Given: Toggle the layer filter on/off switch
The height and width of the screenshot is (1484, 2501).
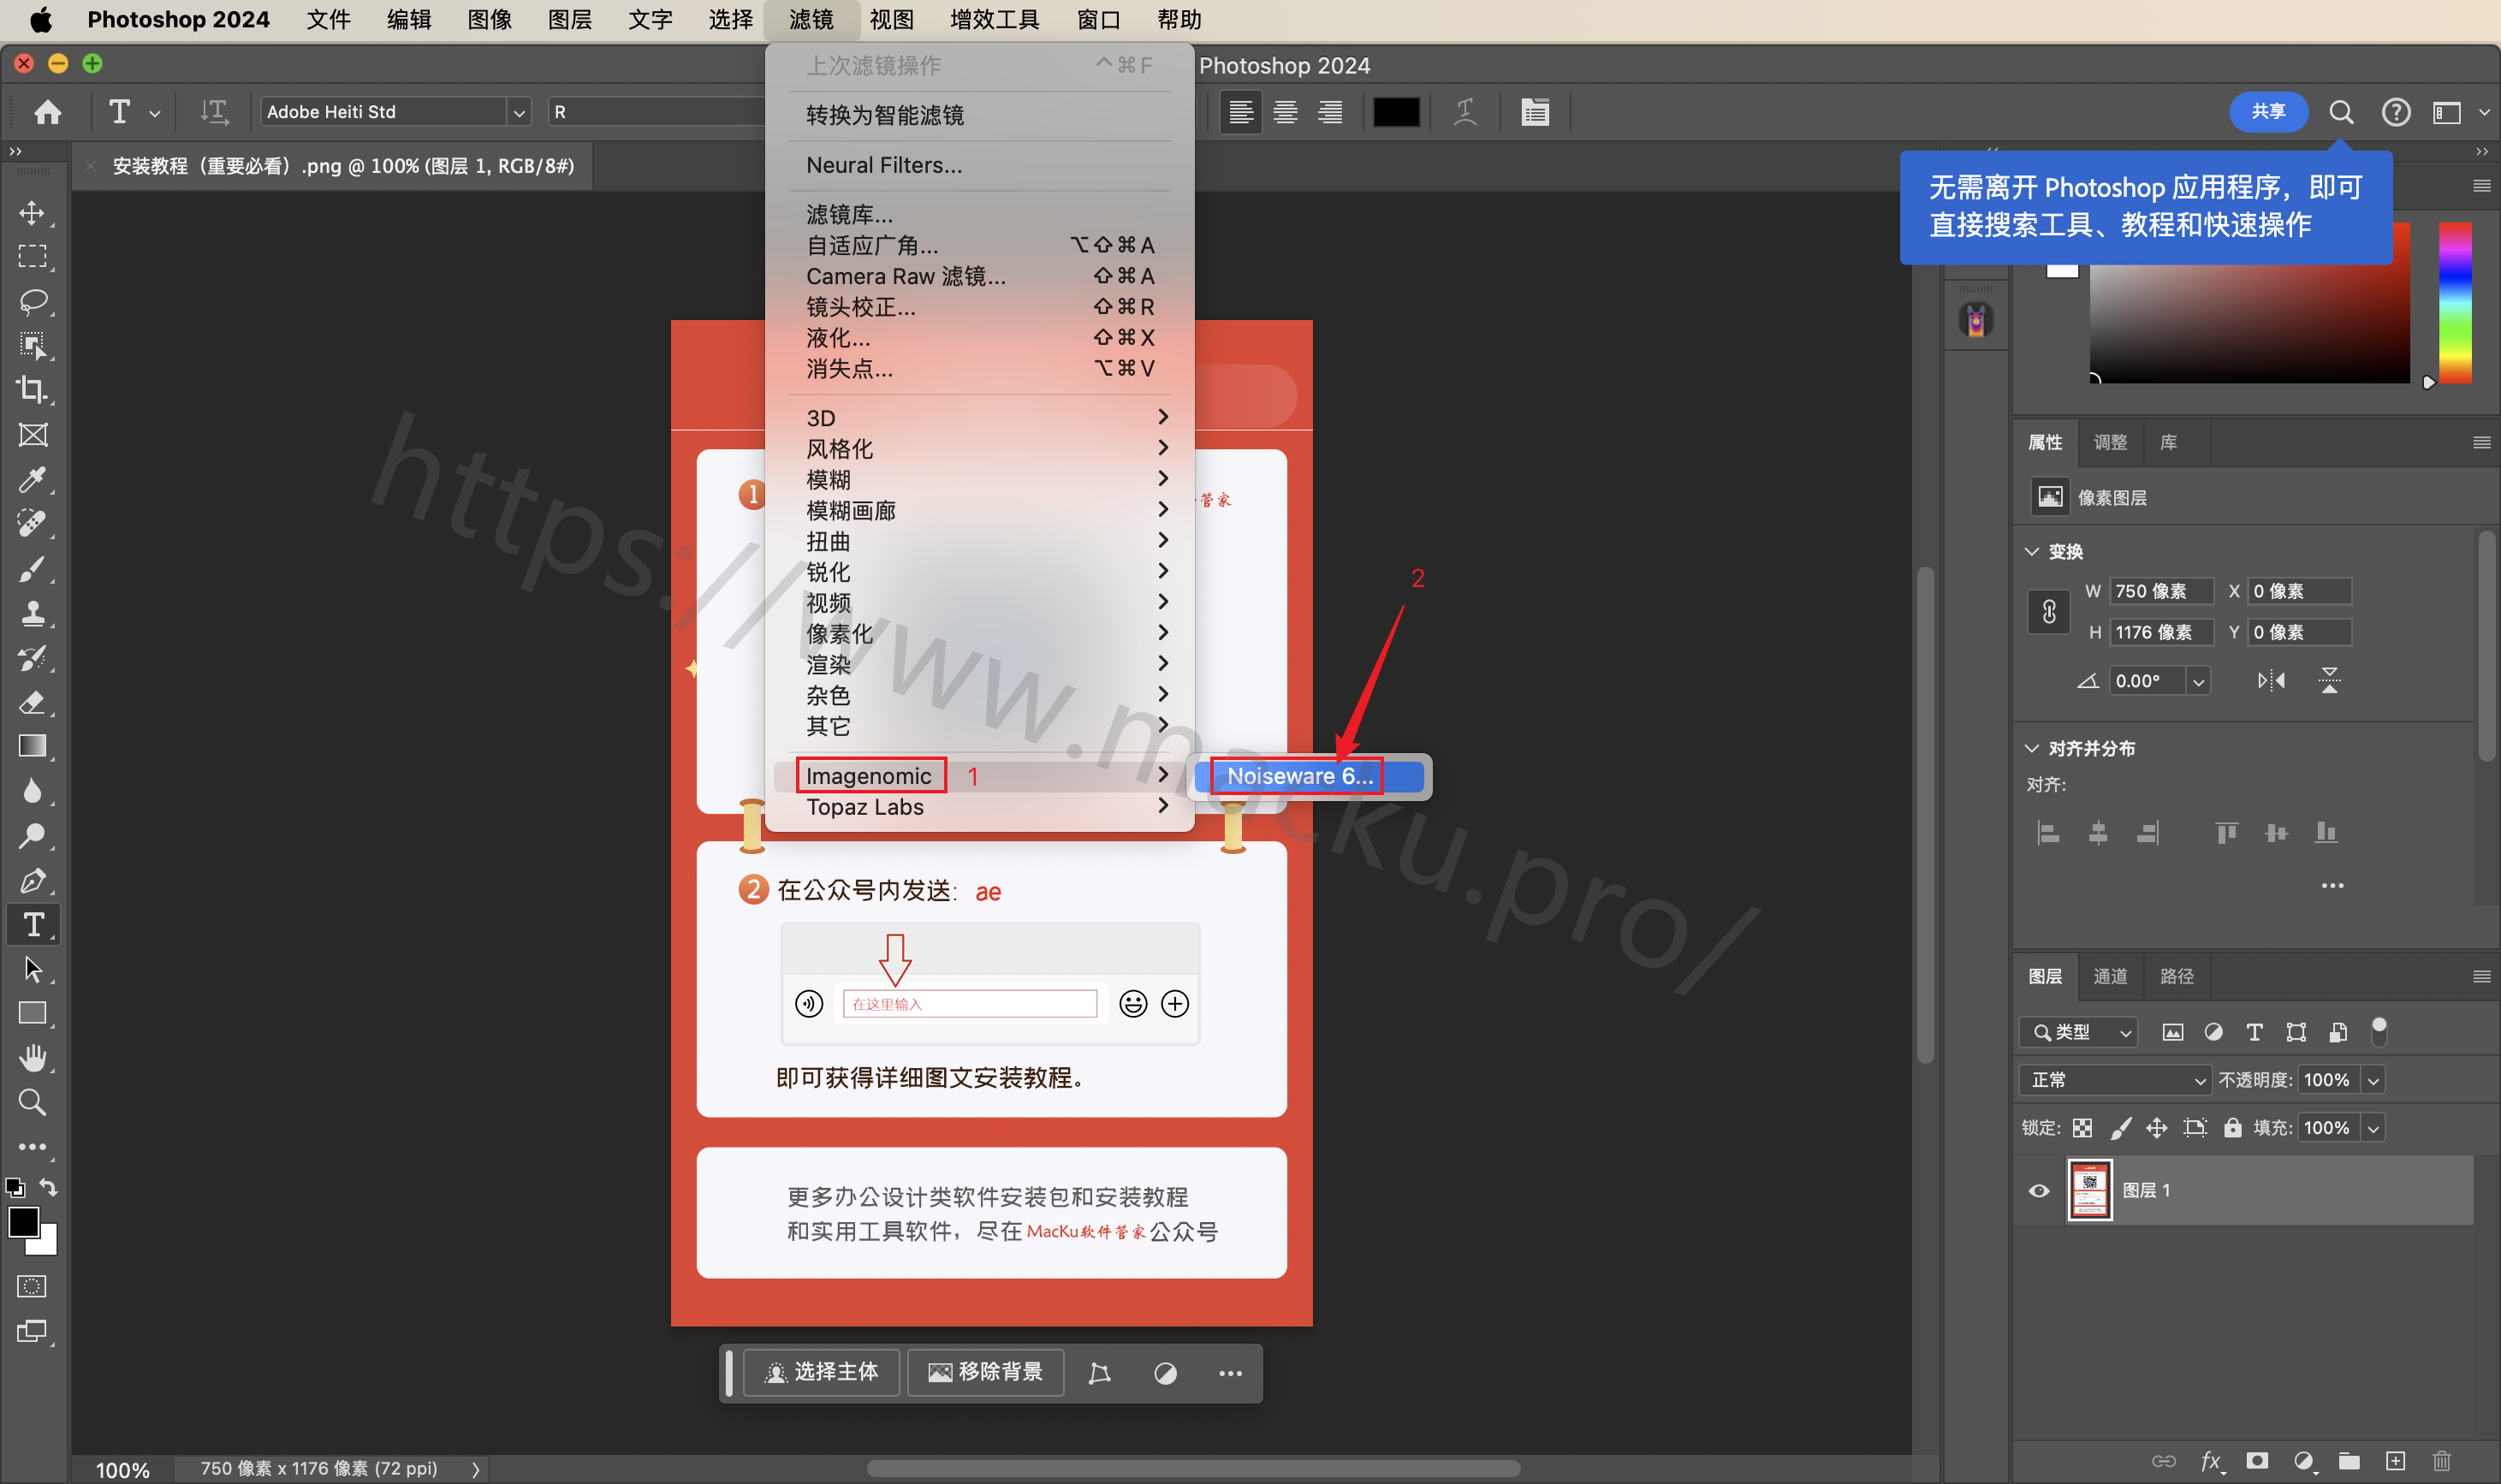Looking at the screenshot, I should pos(2379,1031).
